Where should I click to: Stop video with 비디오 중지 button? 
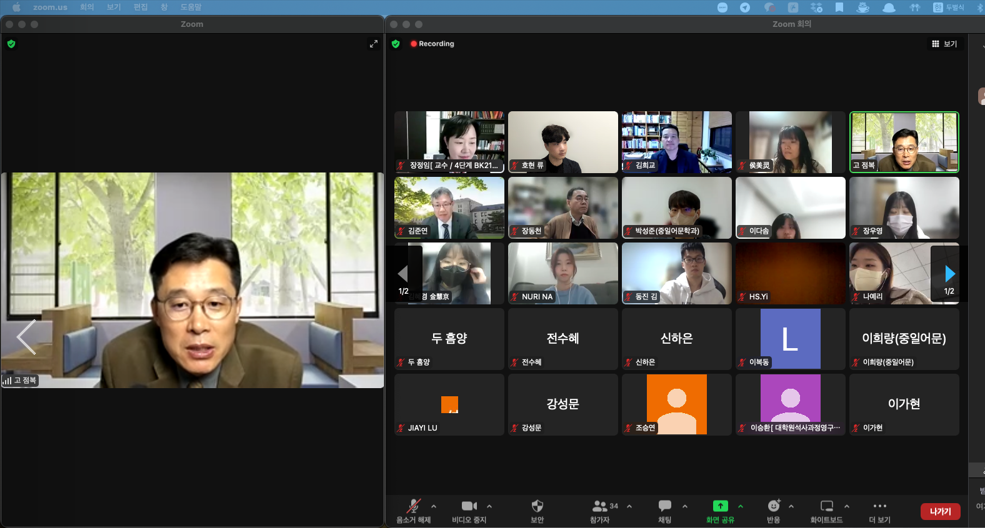468,507
